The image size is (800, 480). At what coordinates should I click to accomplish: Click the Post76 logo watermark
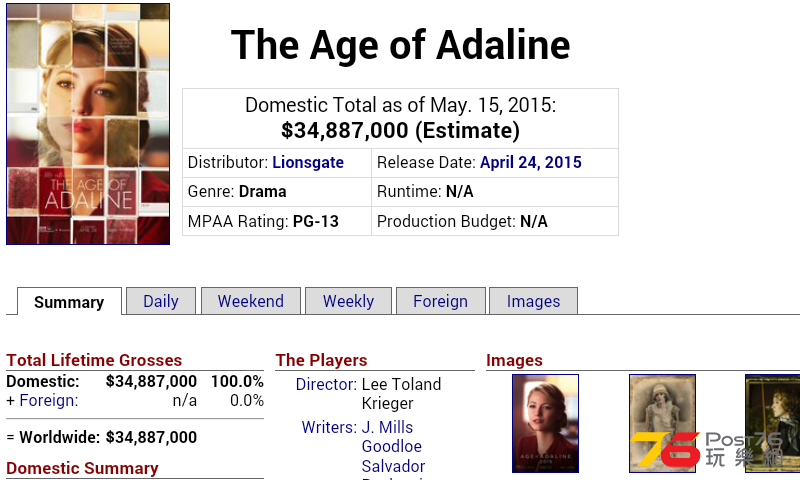[707, 450]
